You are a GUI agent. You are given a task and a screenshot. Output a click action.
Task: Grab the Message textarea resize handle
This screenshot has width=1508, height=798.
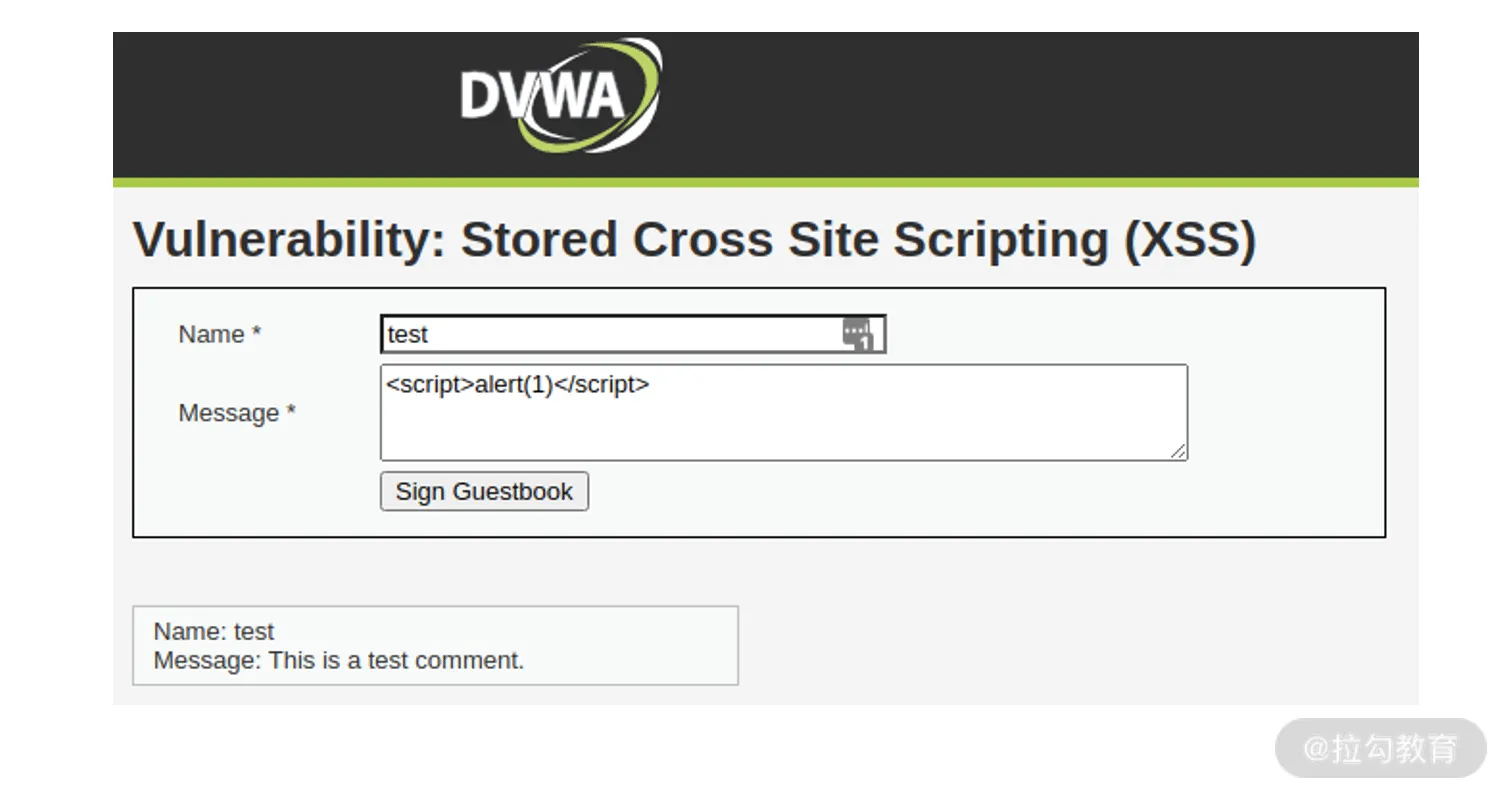click(x=1178, y=451)
